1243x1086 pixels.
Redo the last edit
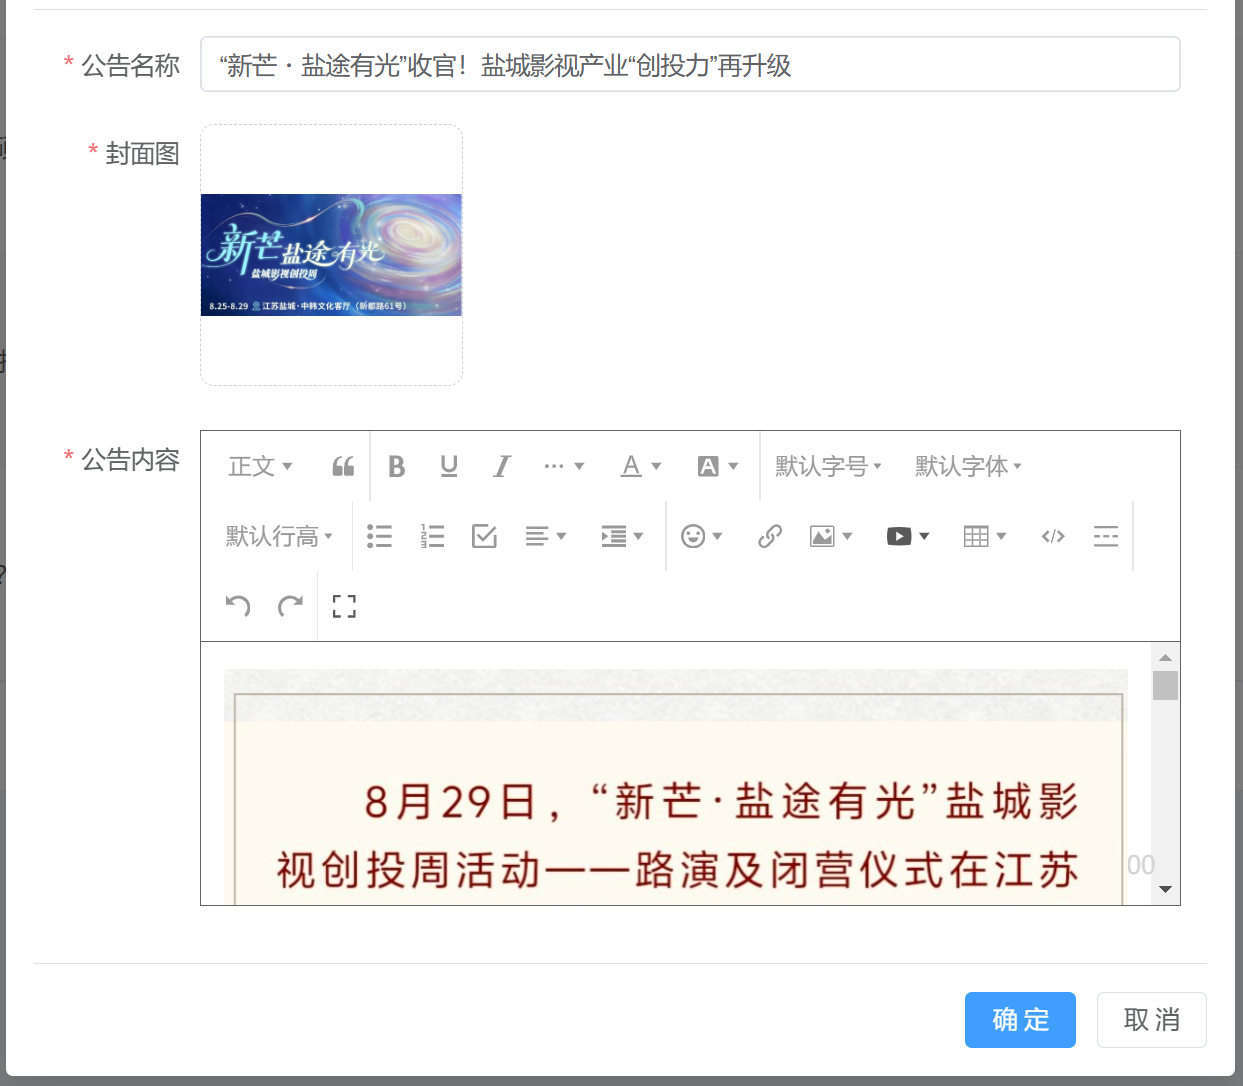[x=290, y=606]
